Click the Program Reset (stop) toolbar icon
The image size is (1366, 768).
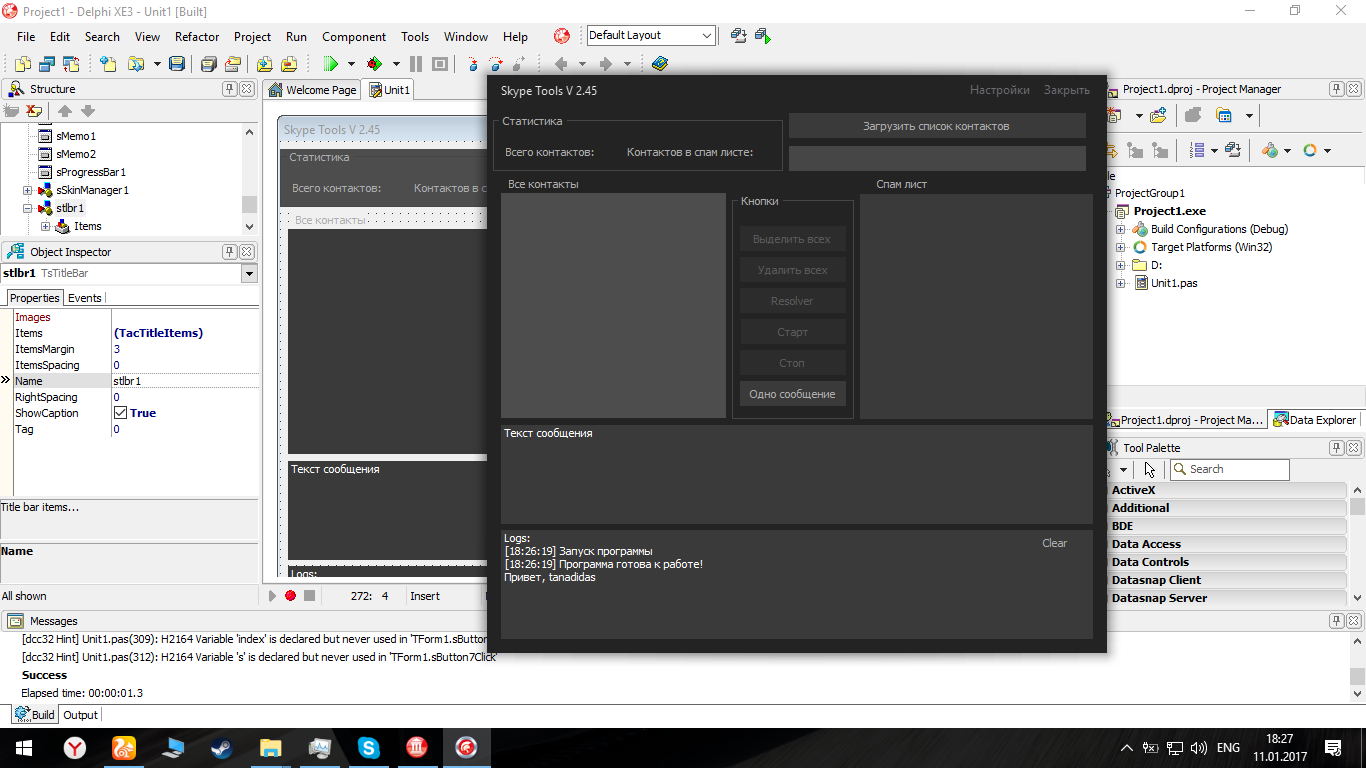pos(439,64)
